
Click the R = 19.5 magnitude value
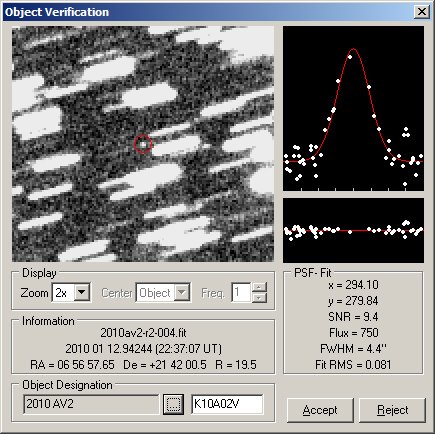236,365
